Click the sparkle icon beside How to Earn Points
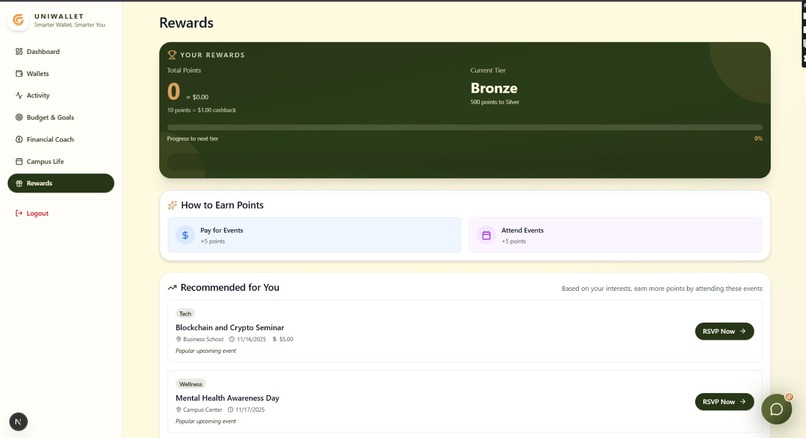 coord(173,205)
